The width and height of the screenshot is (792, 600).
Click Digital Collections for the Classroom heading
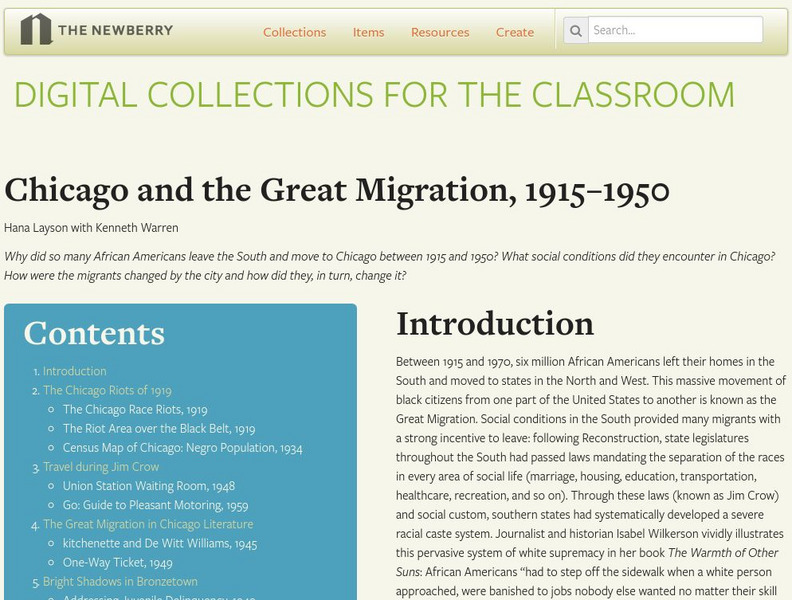coord(374,94)
